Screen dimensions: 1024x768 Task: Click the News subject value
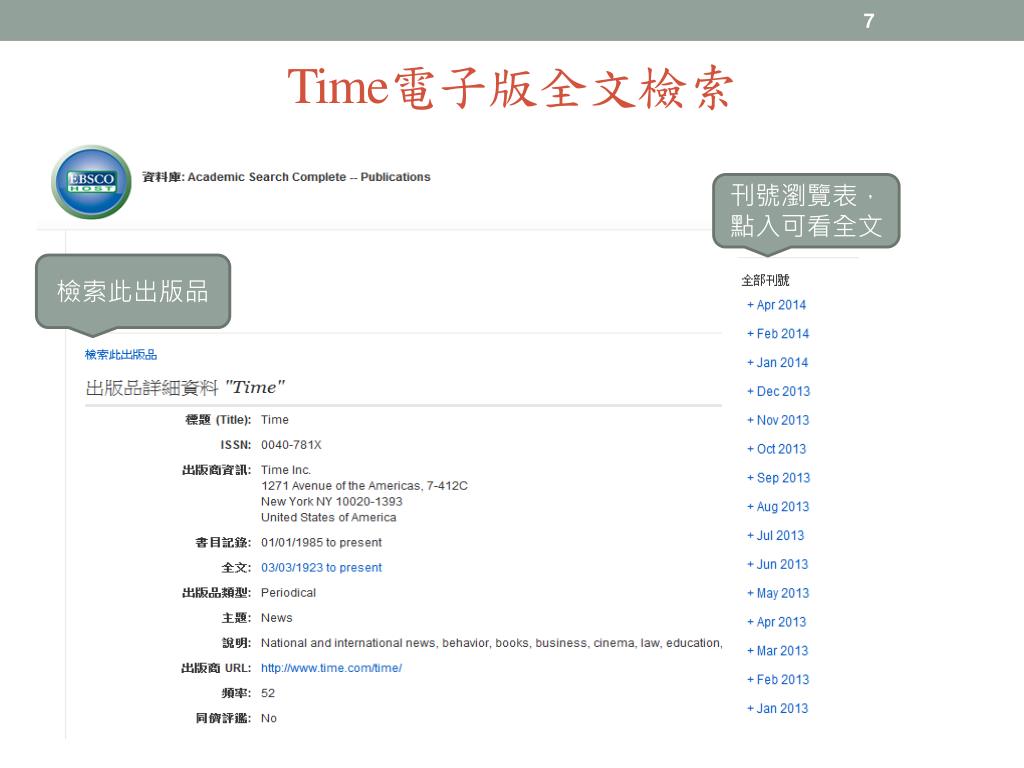[276, 618]
